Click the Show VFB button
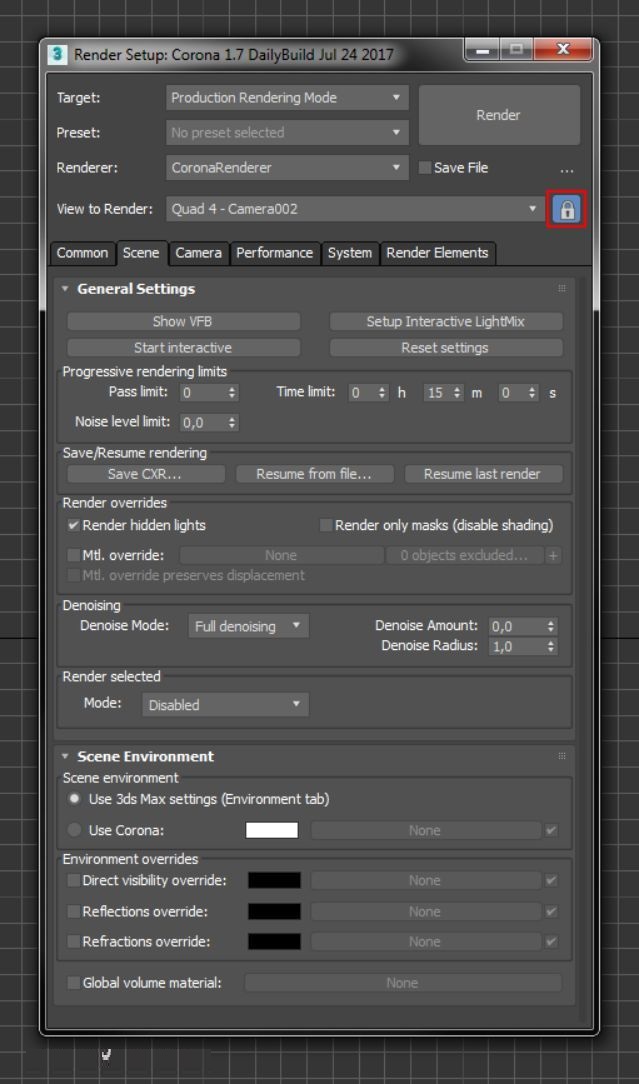 (183, 321)
